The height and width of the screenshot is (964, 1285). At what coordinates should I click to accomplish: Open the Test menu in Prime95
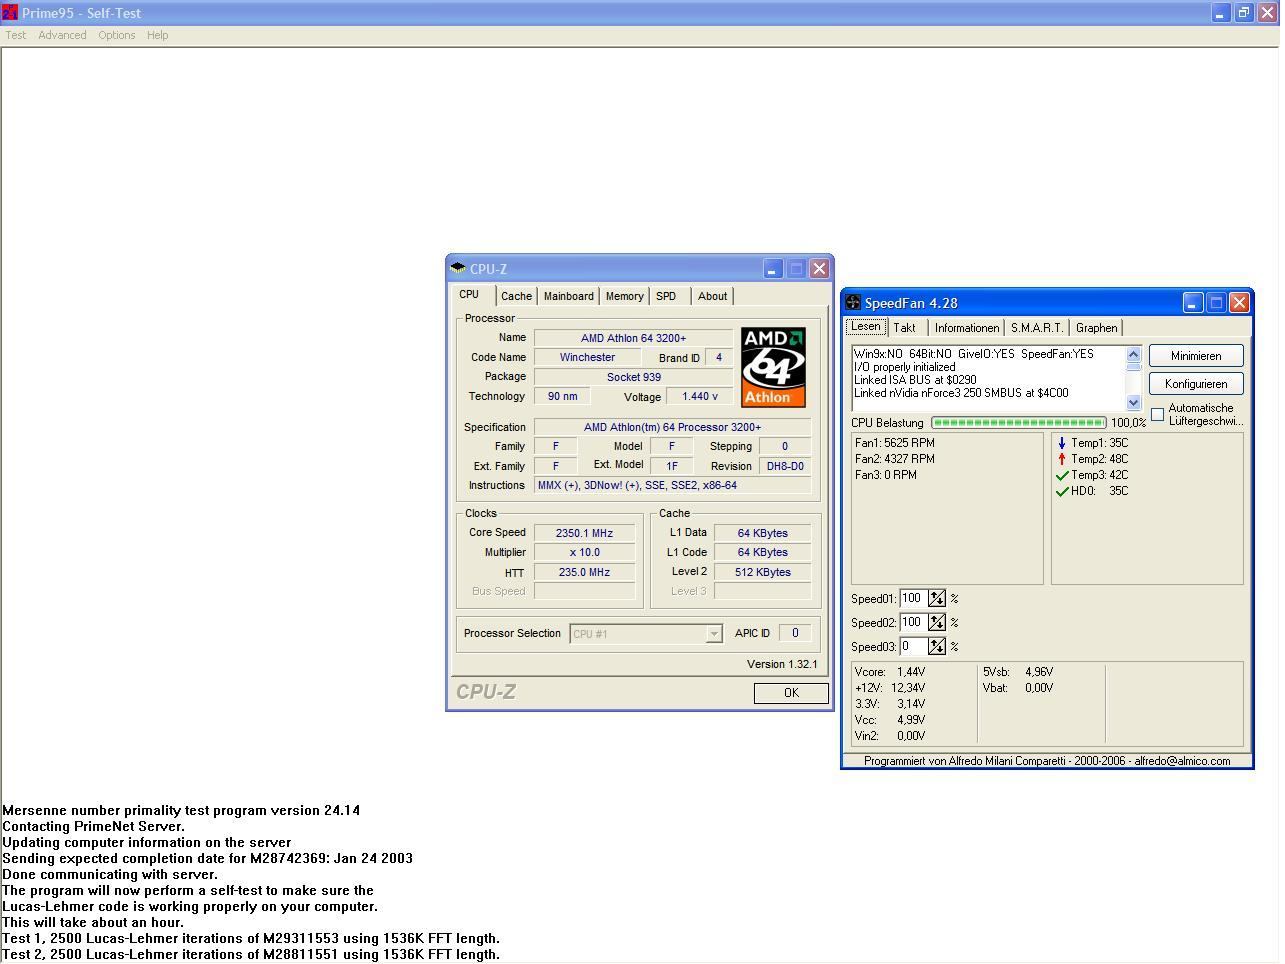click(x=16, y=35)
